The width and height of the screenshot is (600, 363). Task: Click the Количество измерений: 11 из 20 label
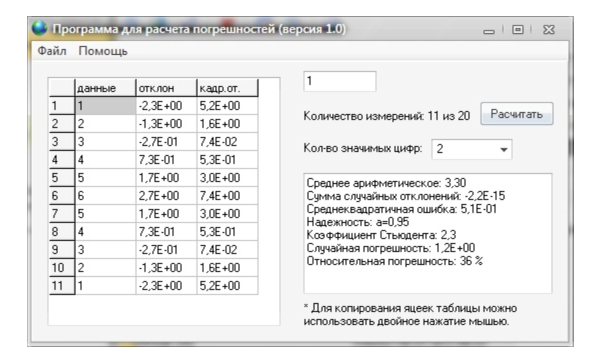point(387,116)
